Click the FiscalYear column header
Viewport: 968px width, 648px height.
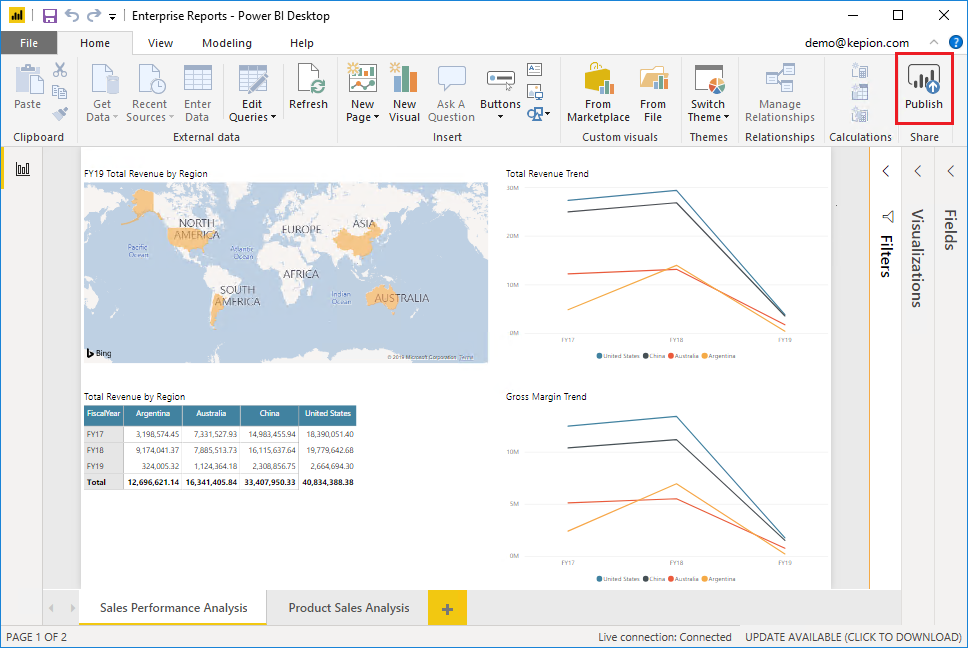point(104,414)
